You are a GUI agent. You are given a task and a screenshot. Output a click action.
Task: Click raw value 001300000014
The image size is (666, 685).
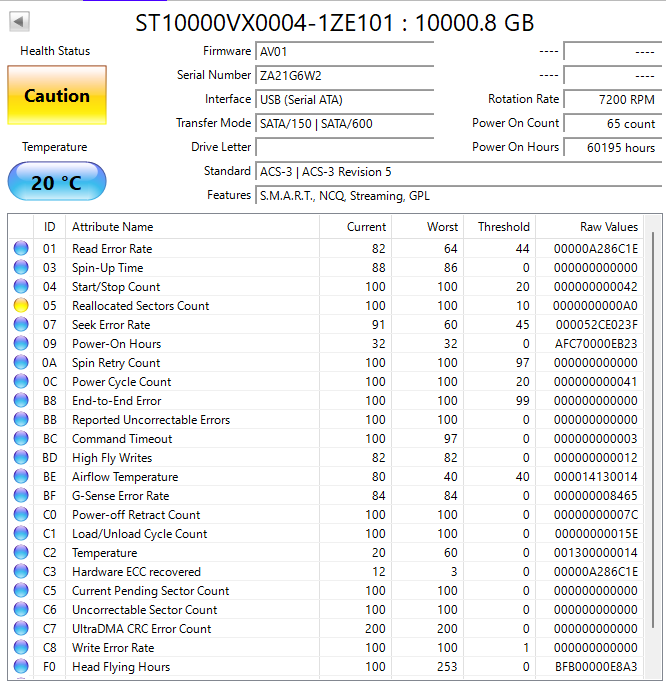[596, 553]
